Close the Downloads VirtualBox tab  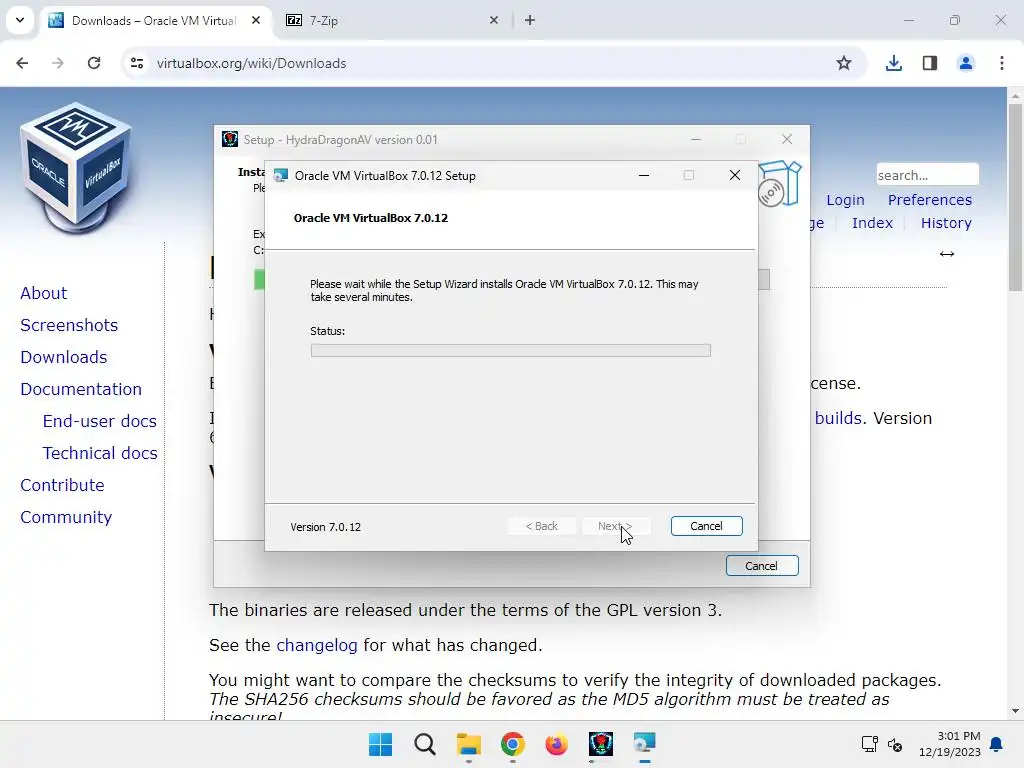click(256, 20)
